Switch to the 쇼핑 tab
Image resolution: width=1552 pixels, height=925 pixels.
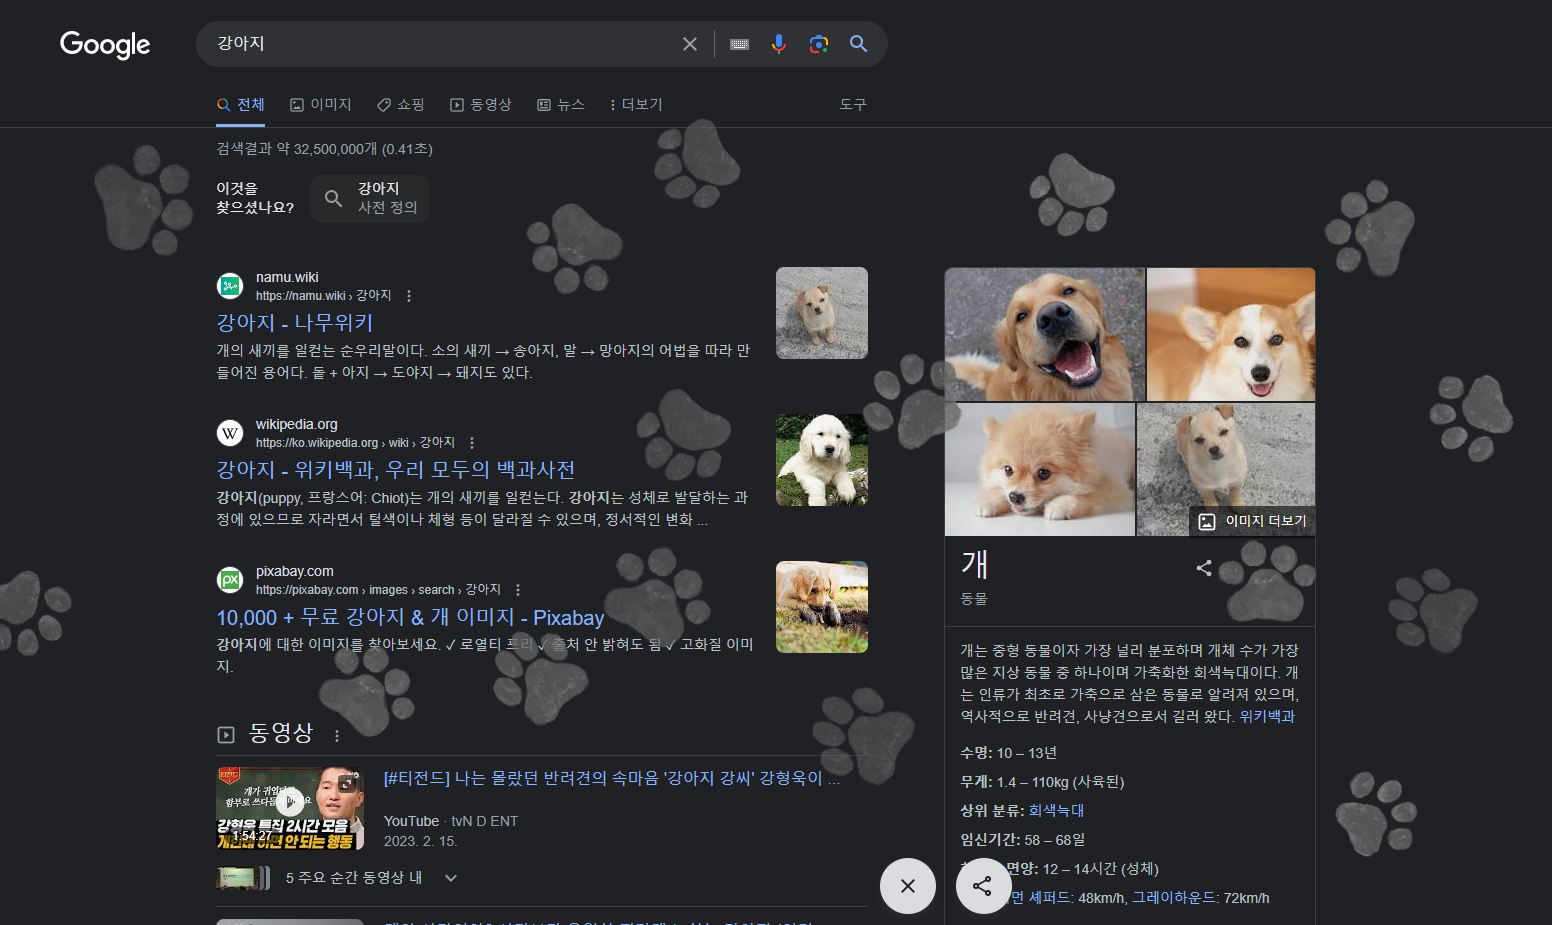[401, 105]
